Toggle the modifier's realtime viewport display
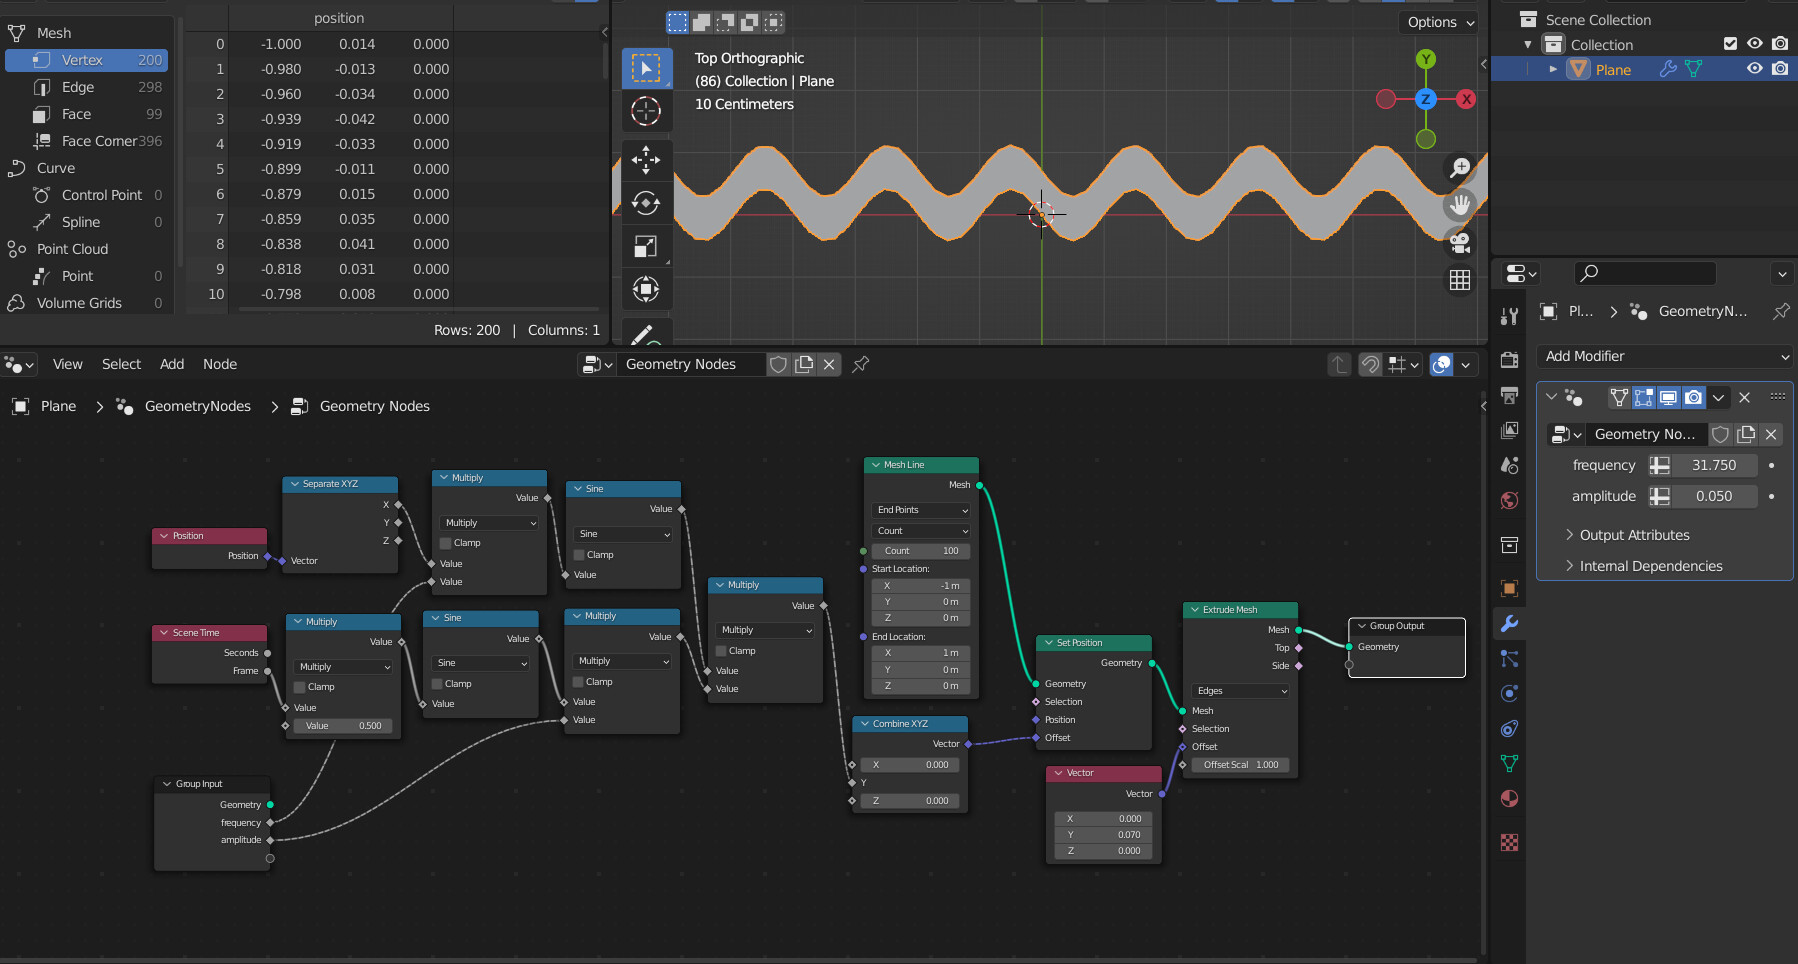 [x=1668, y=397]
